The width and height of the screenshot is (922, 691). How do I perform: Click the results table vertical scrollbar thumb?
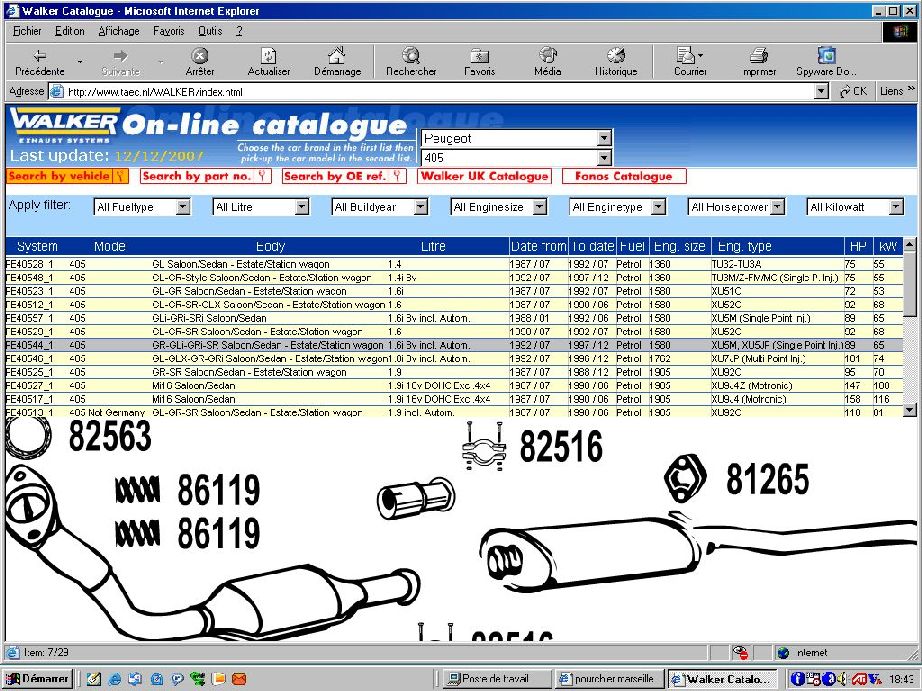click(x=909, y=284)
